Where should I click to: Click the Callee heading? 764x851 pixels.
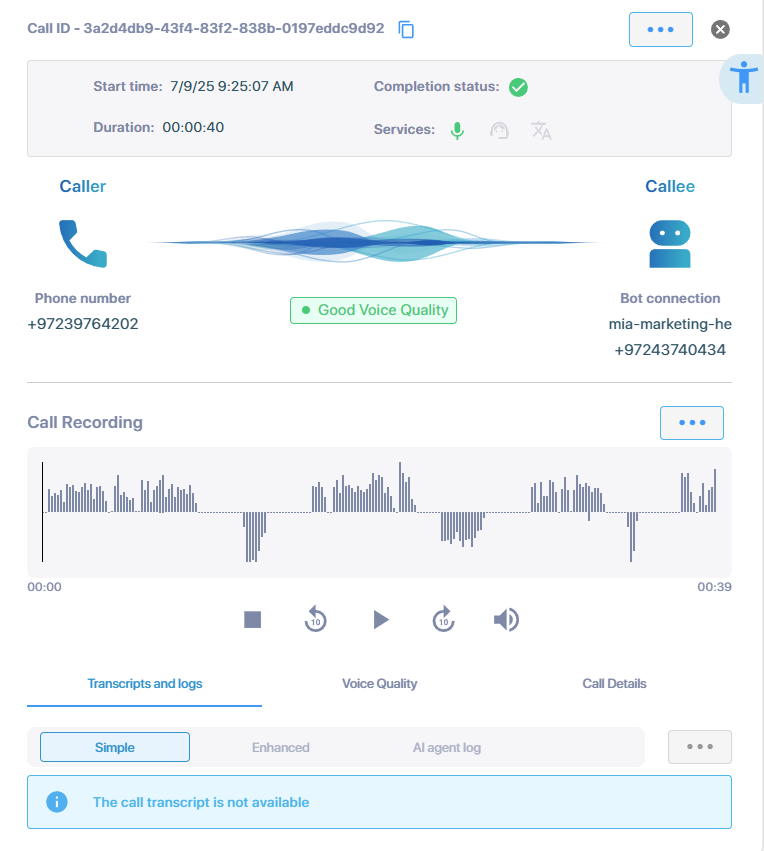pos(670,186)
